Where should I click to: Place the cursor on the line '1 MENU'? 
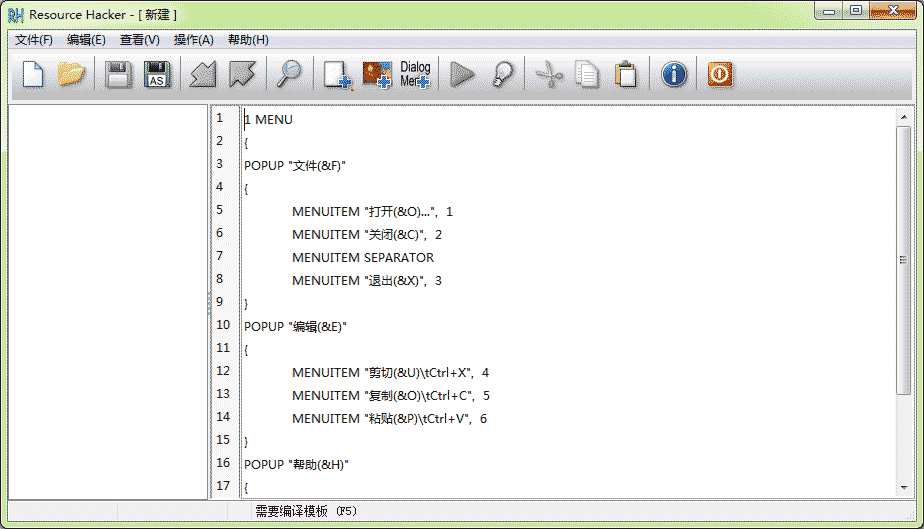point(269,120)
